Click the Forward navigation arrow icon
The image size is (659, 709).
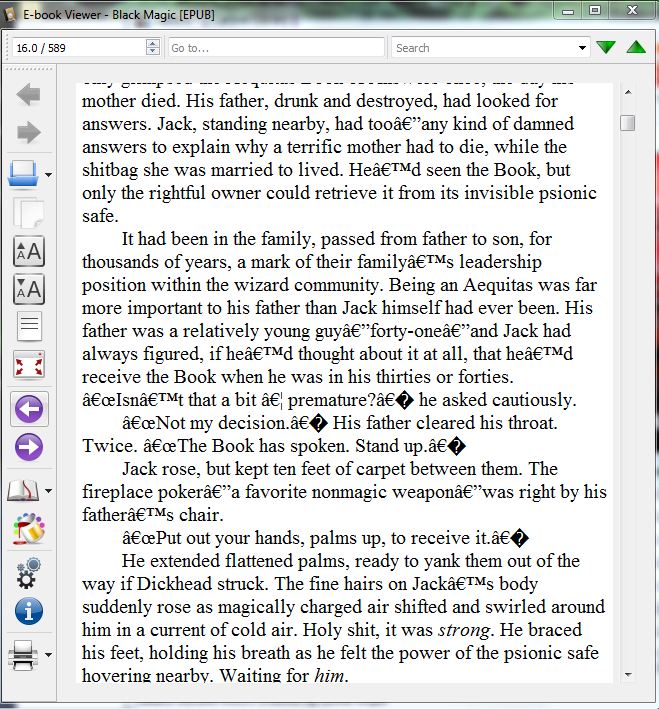pos(28,132)
